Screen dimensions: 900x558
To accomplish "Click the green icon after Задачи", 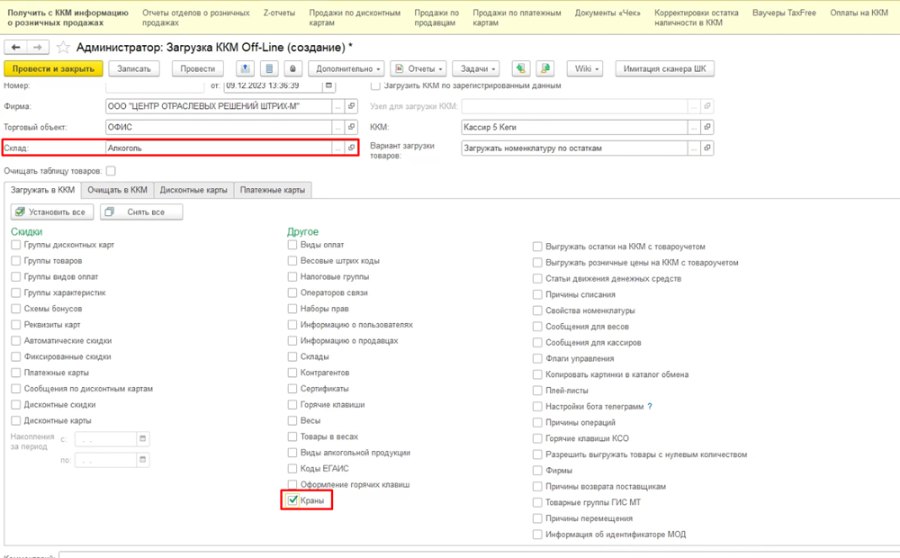I will tap(521, 68).
